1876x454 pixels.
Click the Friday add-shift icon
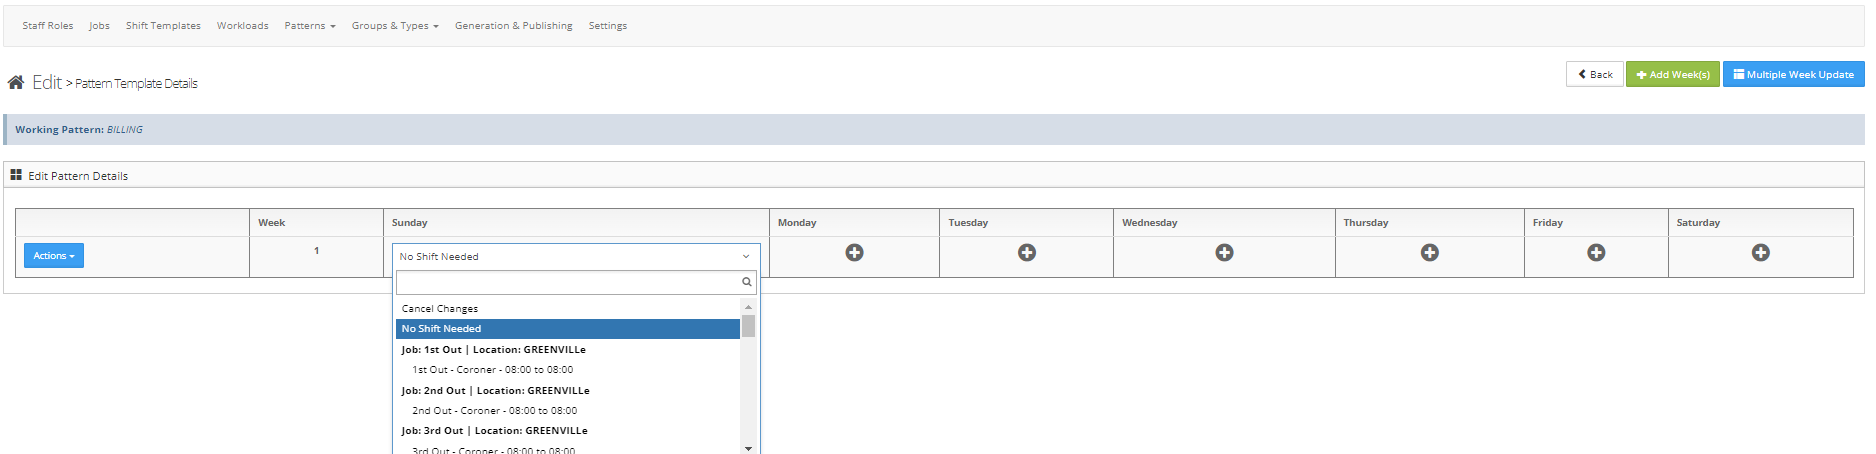[1596, 253]
